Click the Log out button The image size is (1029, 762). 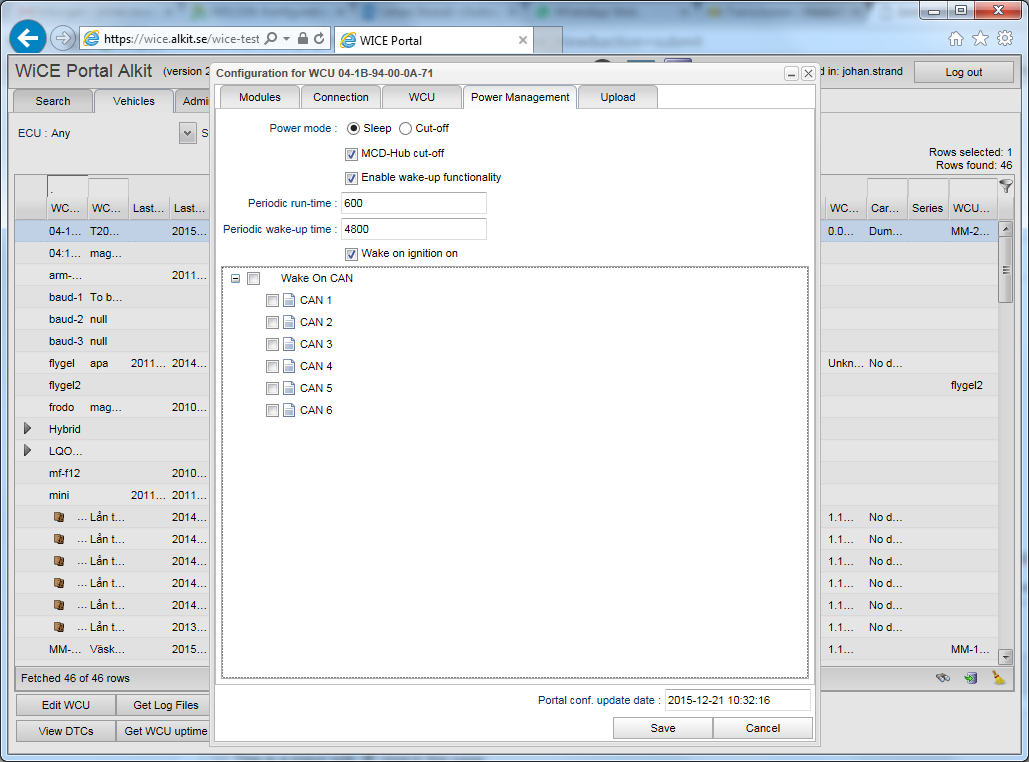963,72
